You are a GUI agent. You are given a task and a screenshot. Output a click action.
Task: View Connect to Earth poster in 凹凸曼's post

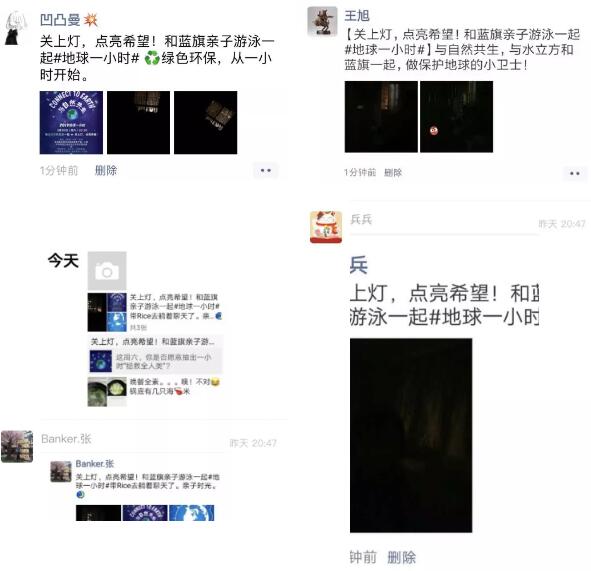point(71,122)
